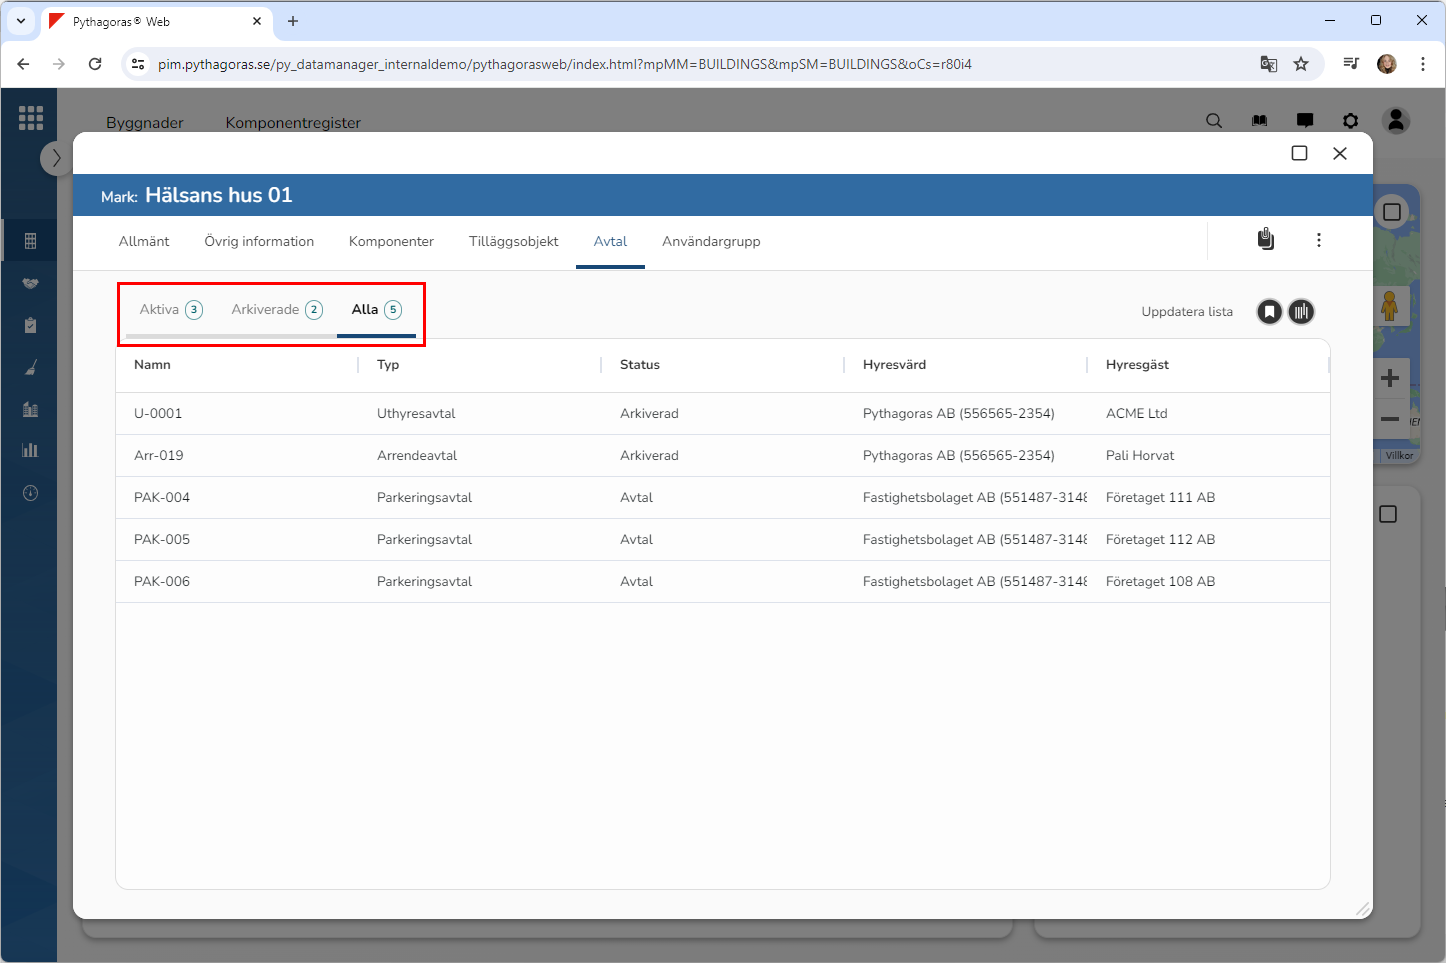
Task: Click the bookmark icon beside Uppdatera lista
Action: pos(1269,312)
